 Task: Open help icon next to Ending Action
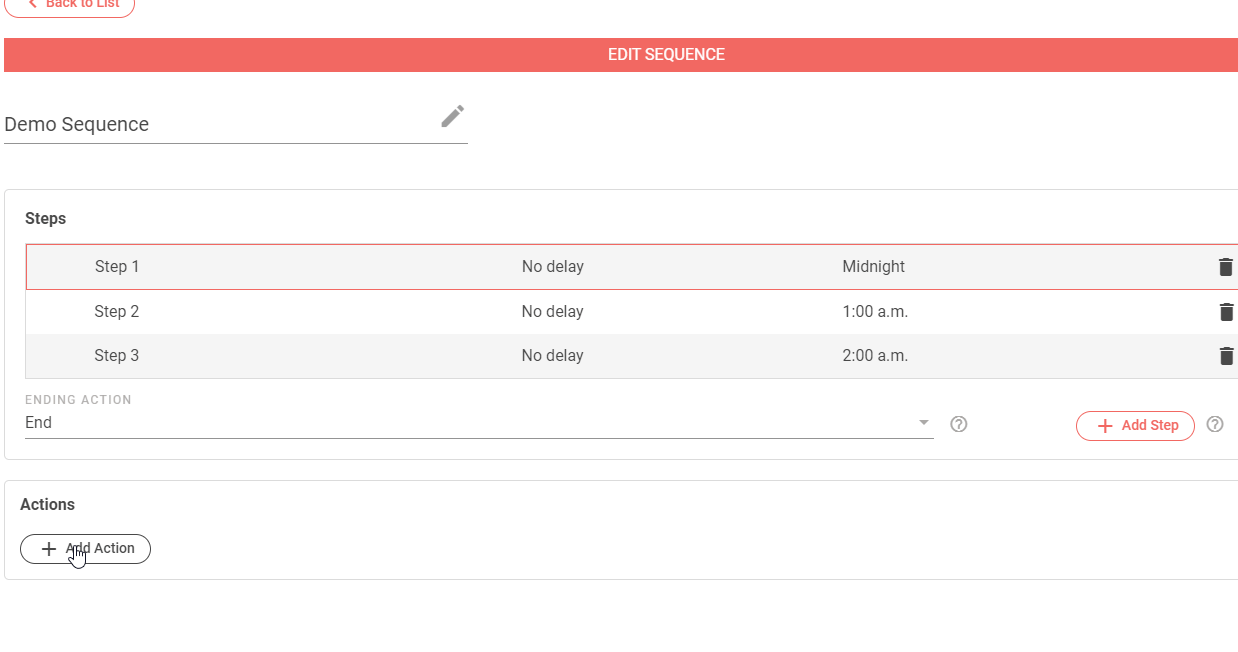point(958,424)
